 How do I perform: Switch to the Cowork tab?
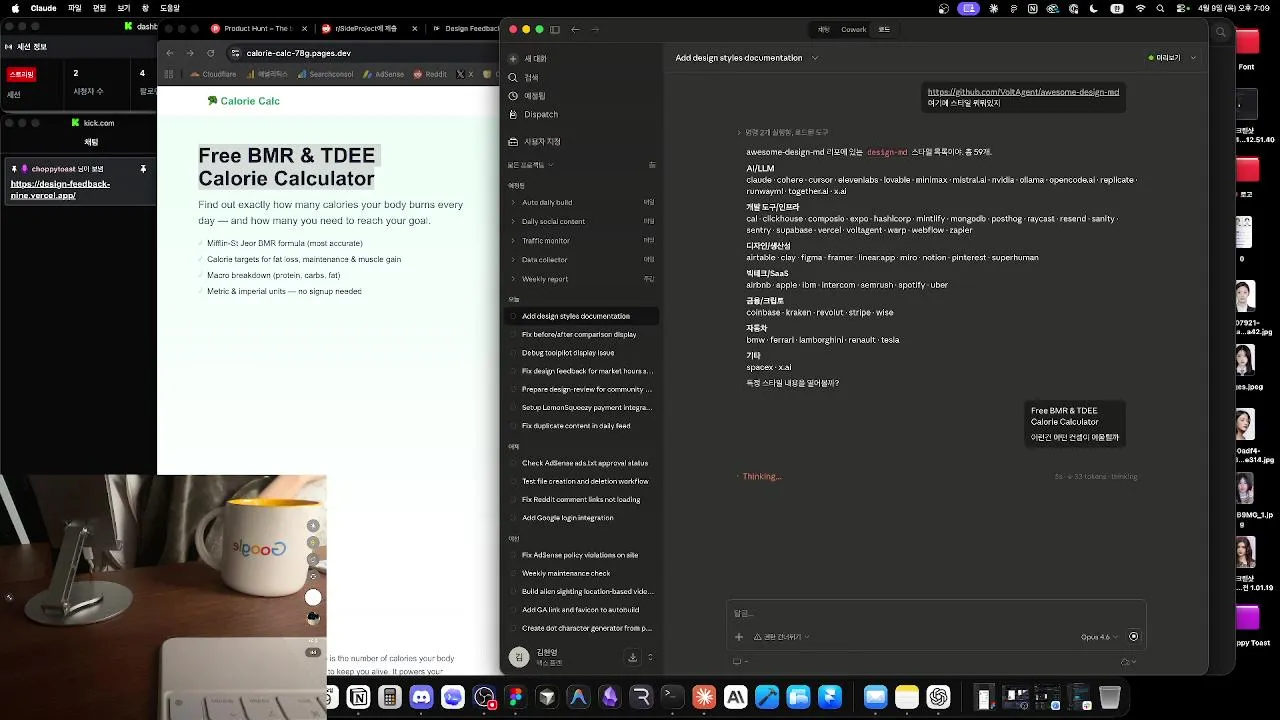point(854,30)
